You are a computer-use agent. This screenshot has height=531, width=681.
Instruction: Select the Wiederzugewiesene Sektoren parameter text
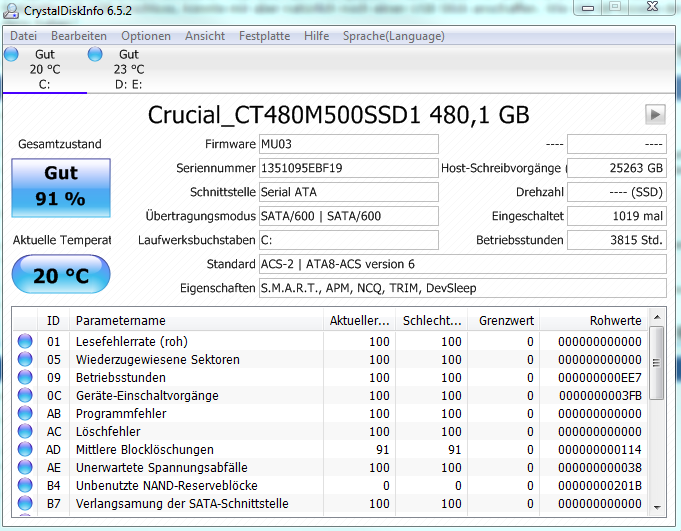click(158, 359)
